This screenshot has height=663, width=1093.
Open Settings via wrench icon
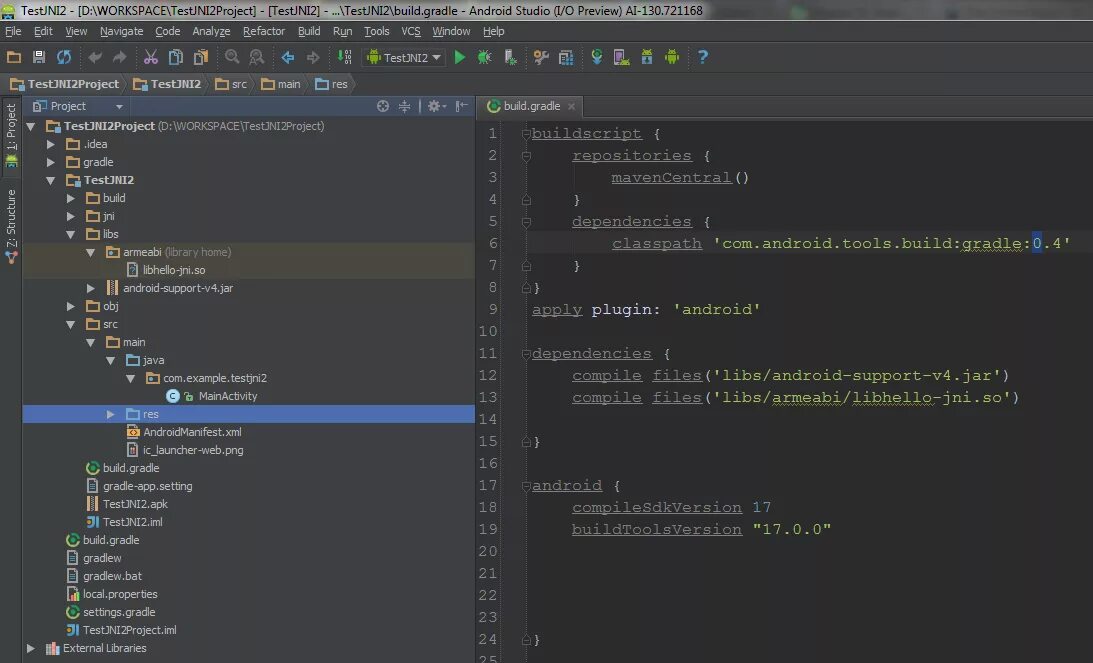point(541,57)
